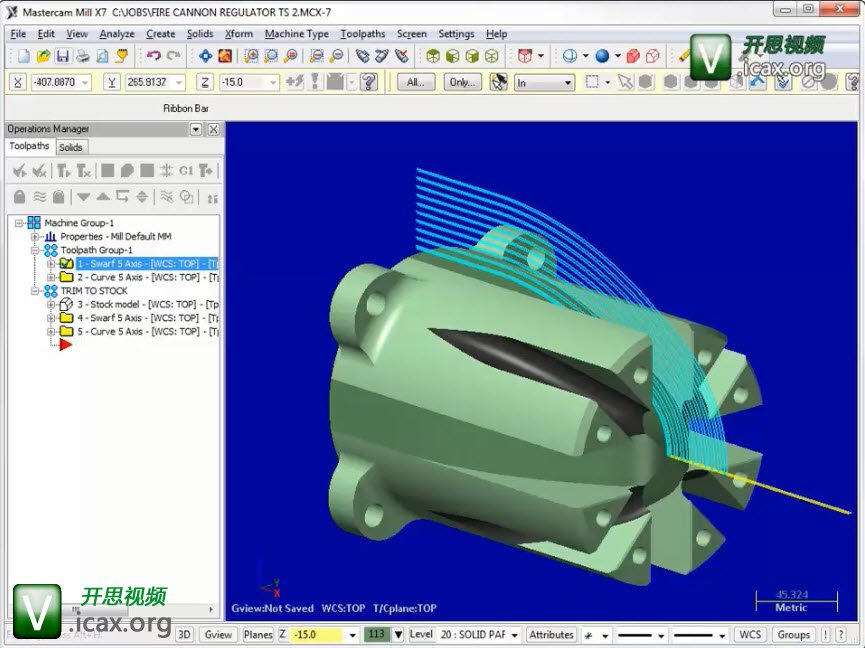865x648 pixels.
Task: Click the Fit to screen icon
Action: coord(205,56)
